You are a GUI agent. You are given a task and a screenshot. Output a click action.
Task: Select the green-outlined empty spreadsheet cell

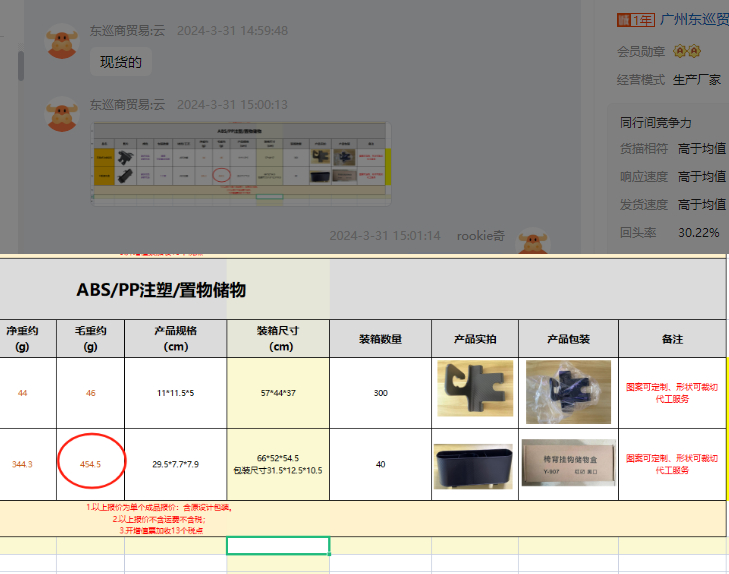(278, 545)
